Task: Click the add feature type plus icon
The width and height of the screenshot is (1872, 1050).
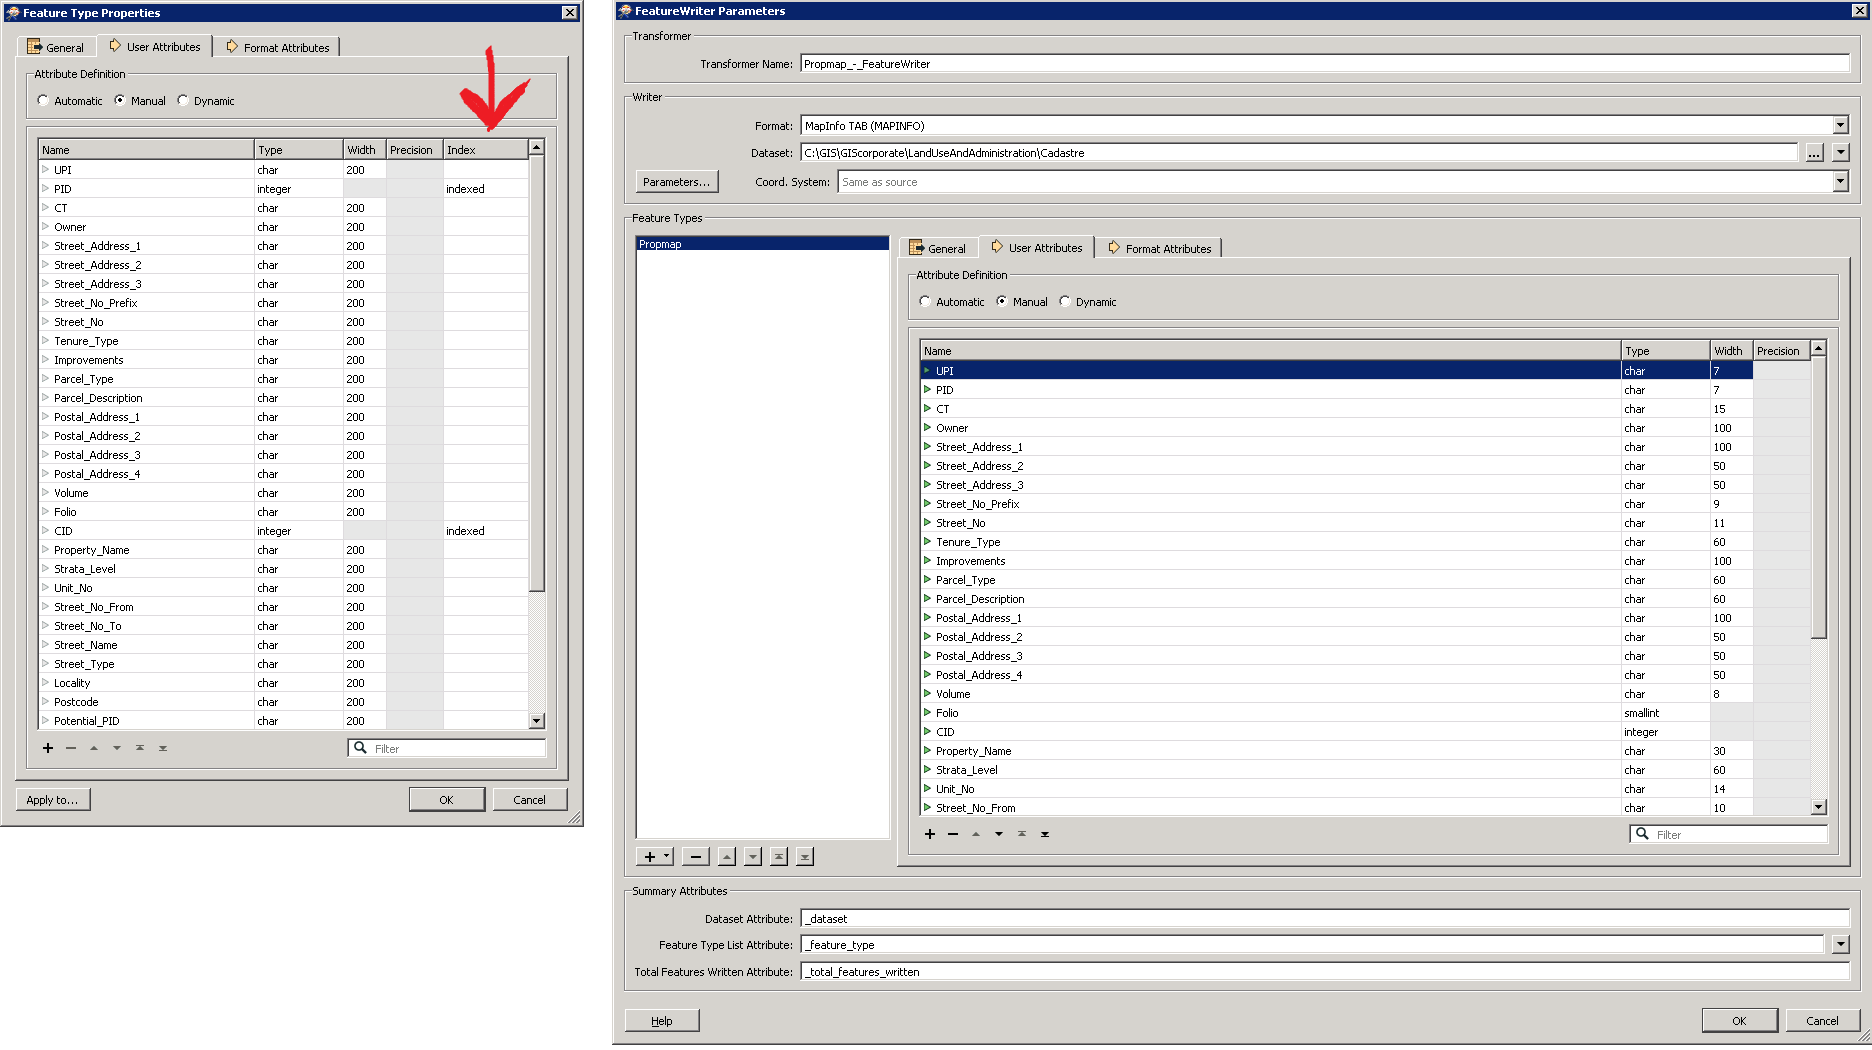Action: 649,856
